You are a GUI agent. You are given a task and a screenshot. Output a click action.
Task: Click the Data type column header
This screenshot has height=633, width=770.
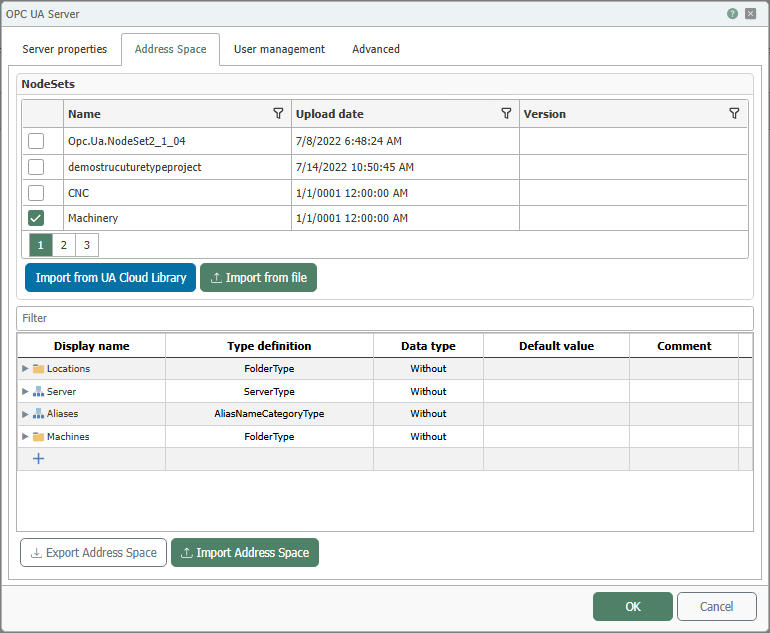[x=428, y=346]
